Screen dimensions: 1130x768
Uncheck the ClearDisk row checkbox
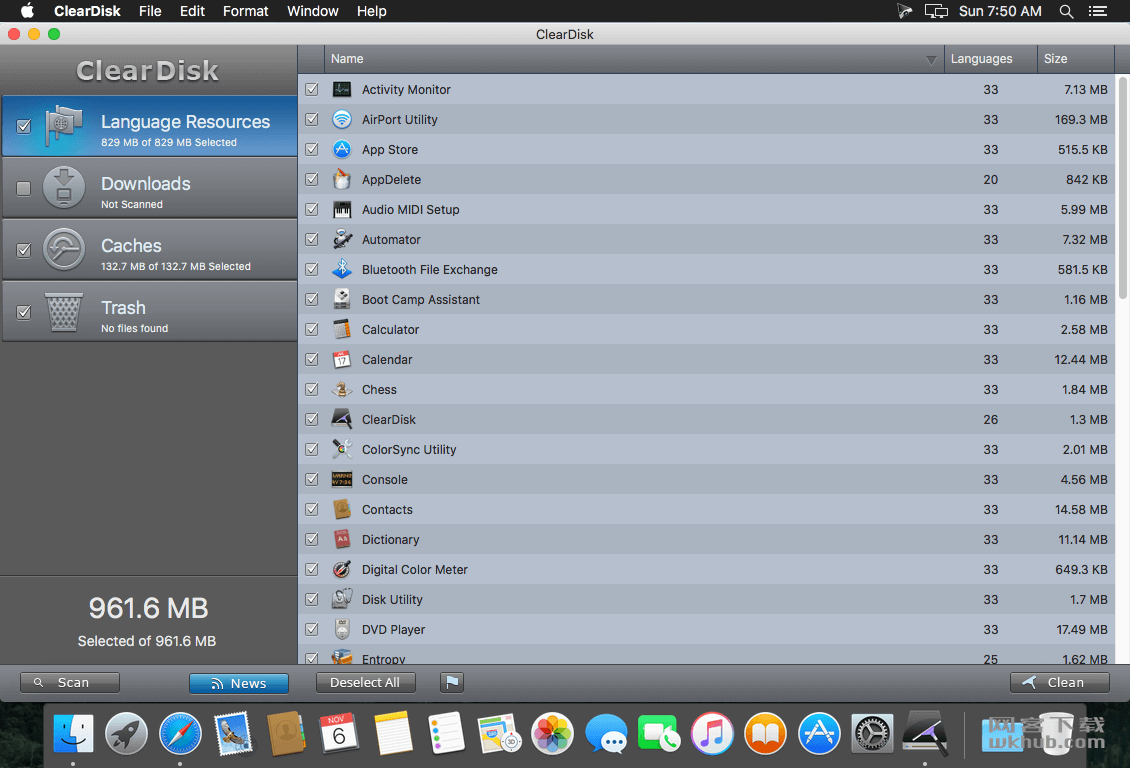tap(311, 419)
